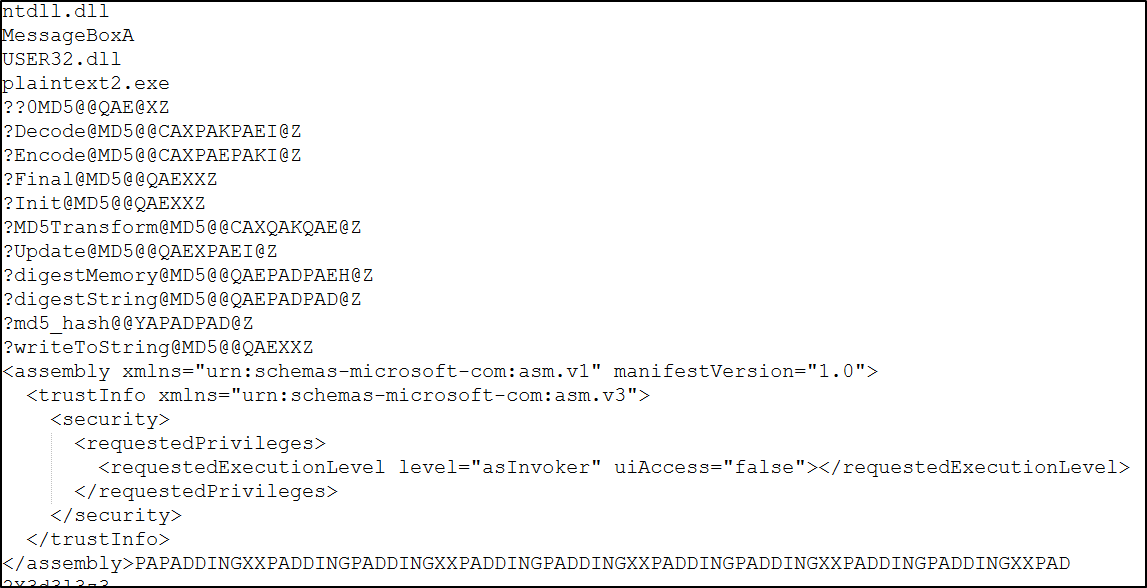Click on the ?digestString@MD5 line
Image resolution: width=1147 pixels, height=588 pixels.
click(x=181, y=300)
